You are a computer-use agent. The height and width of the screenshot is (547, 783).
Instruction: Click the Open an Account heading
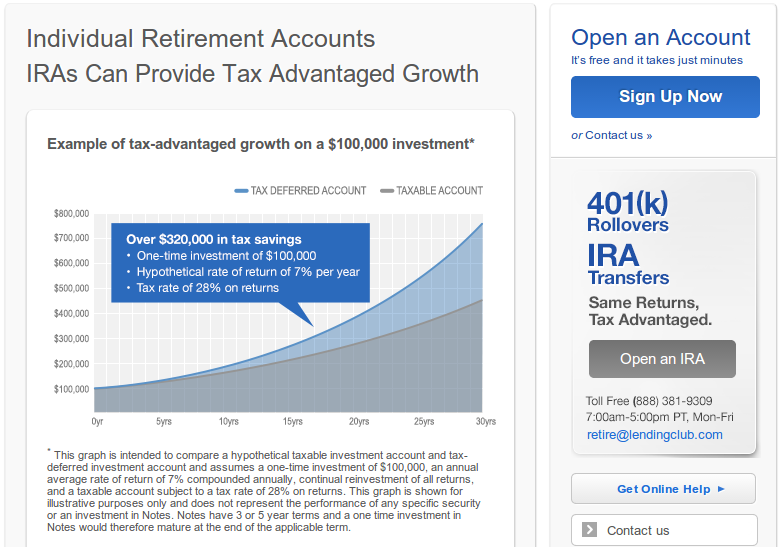pyautogui.click(x=661, y=37)
